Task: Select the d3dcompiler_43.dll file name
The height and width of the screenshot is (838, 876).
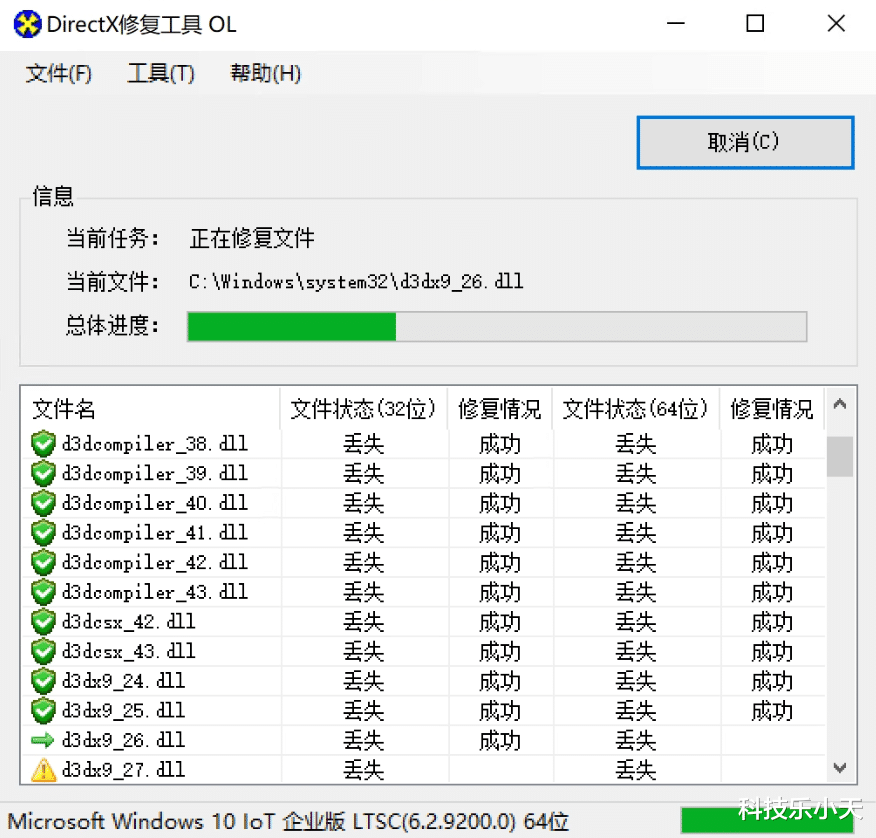Action: 155,592
